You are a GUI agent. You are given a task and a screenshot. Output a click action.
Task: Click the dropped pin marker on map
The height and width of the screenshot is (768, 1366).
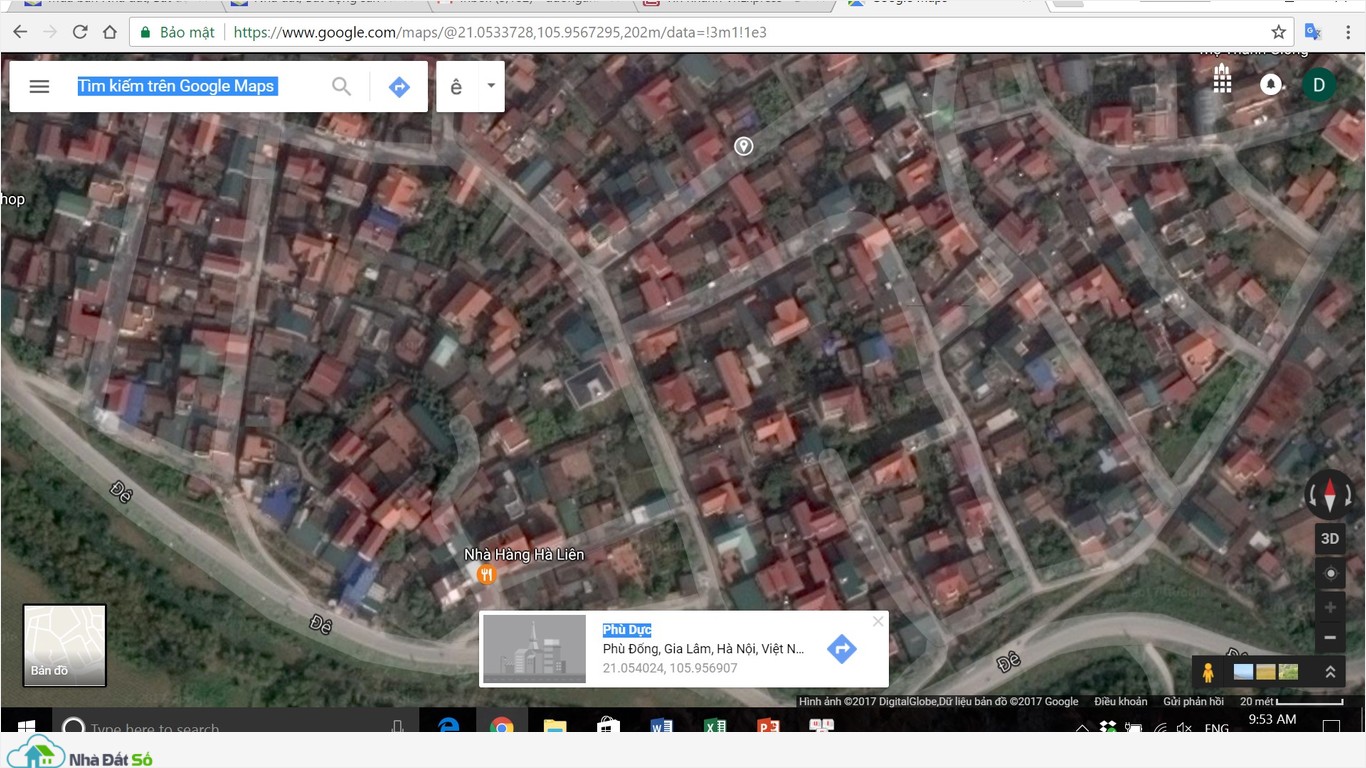(743, 147)
